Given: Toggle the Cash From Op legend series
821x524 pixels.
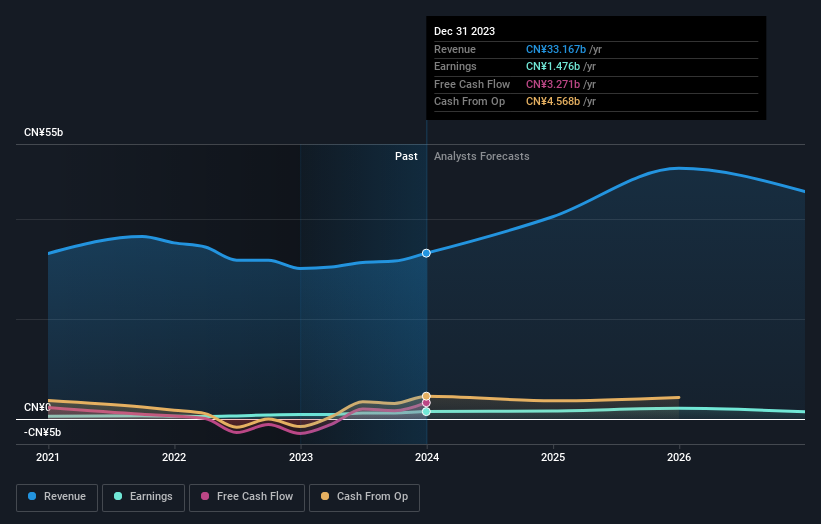Looking at the screenshot, I should [x=364, y=497].
